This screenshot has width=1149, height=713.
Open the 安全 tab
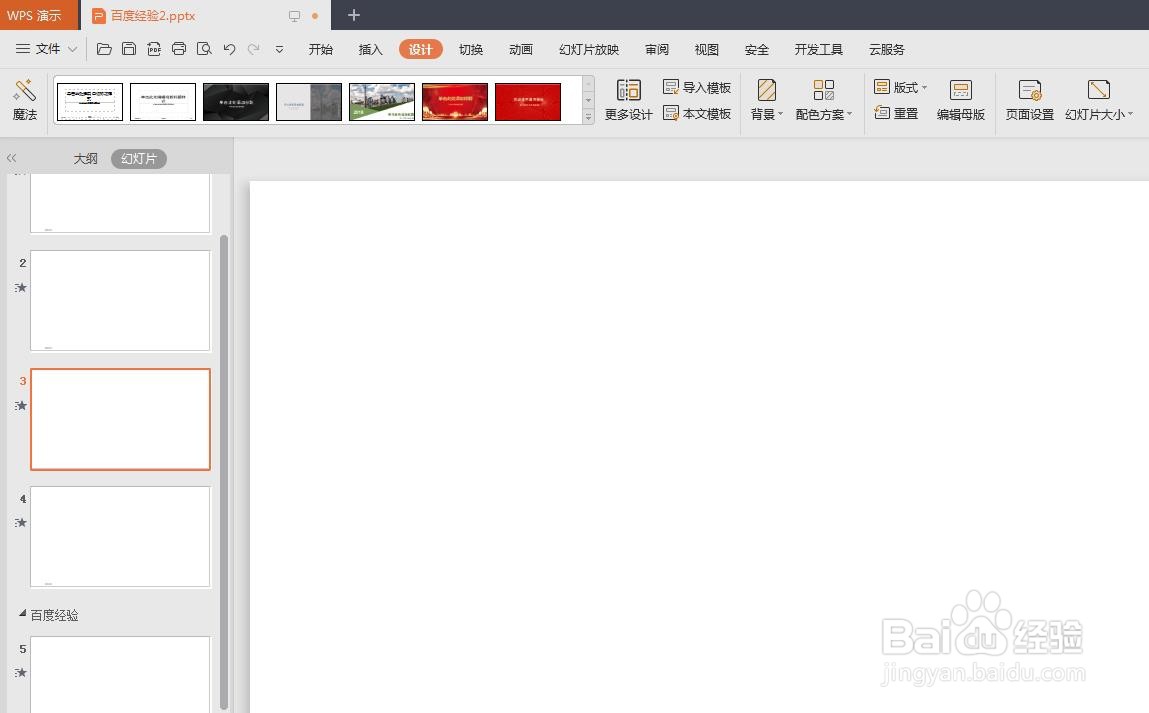(x=756, y=49)
